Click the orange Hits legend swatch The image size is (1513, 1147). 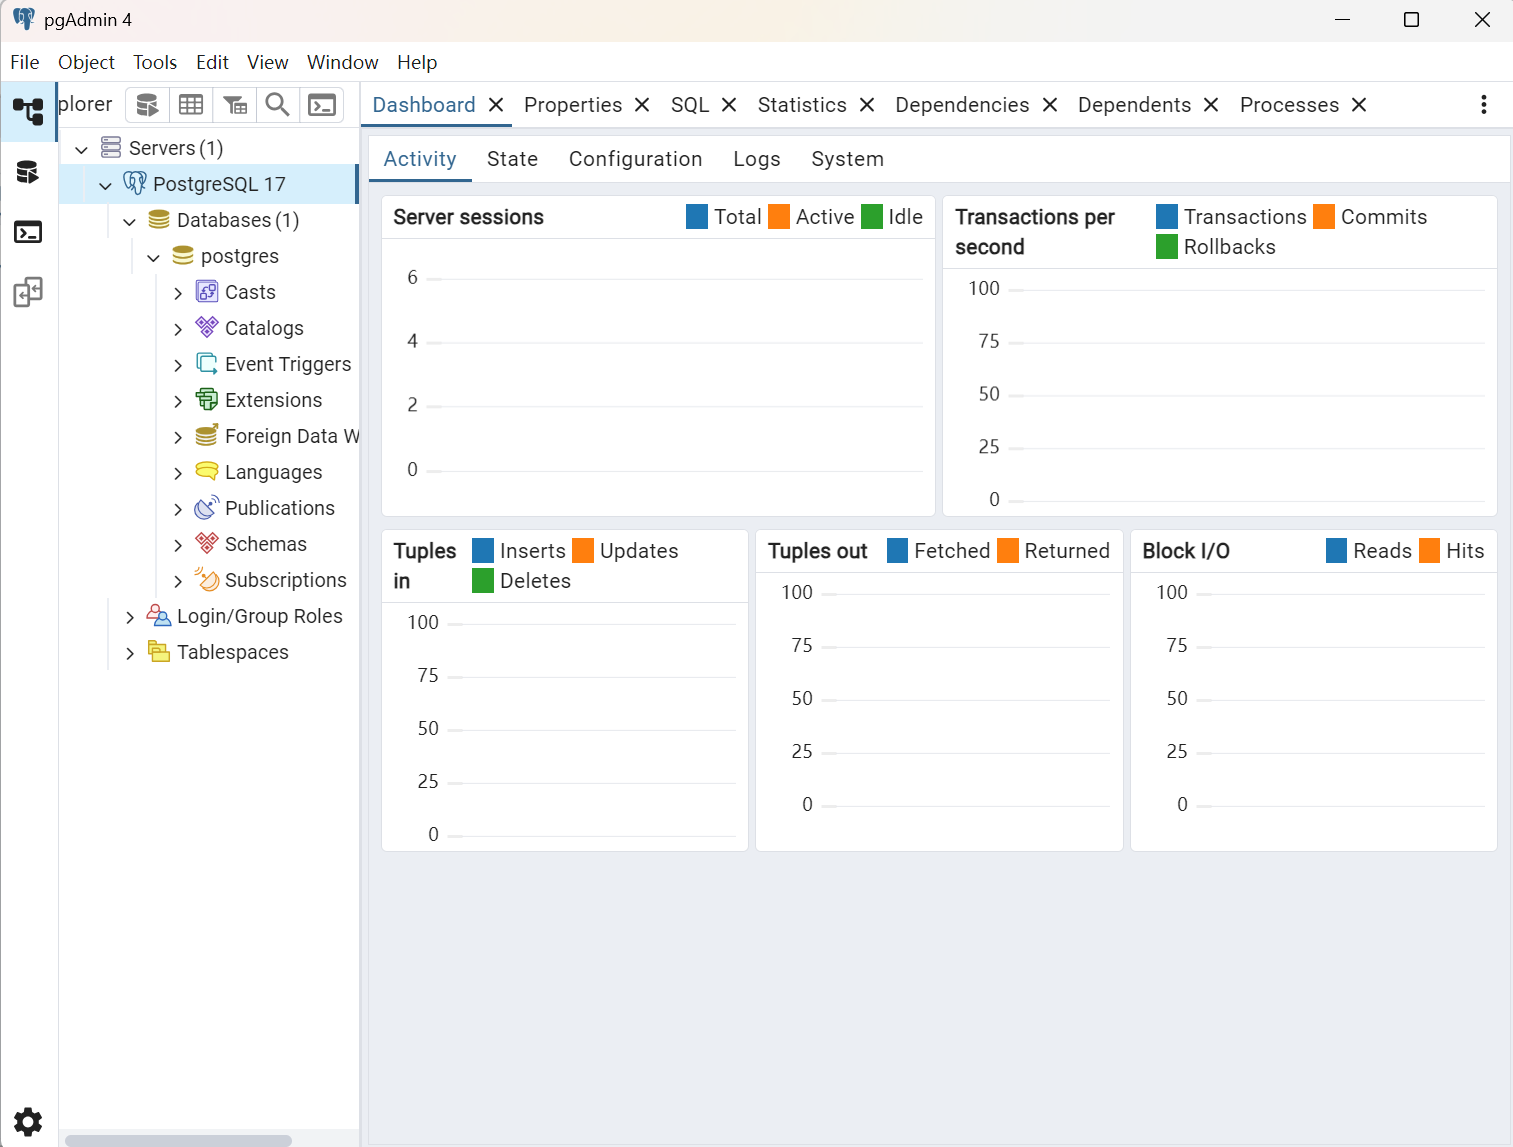point(1430,551)
